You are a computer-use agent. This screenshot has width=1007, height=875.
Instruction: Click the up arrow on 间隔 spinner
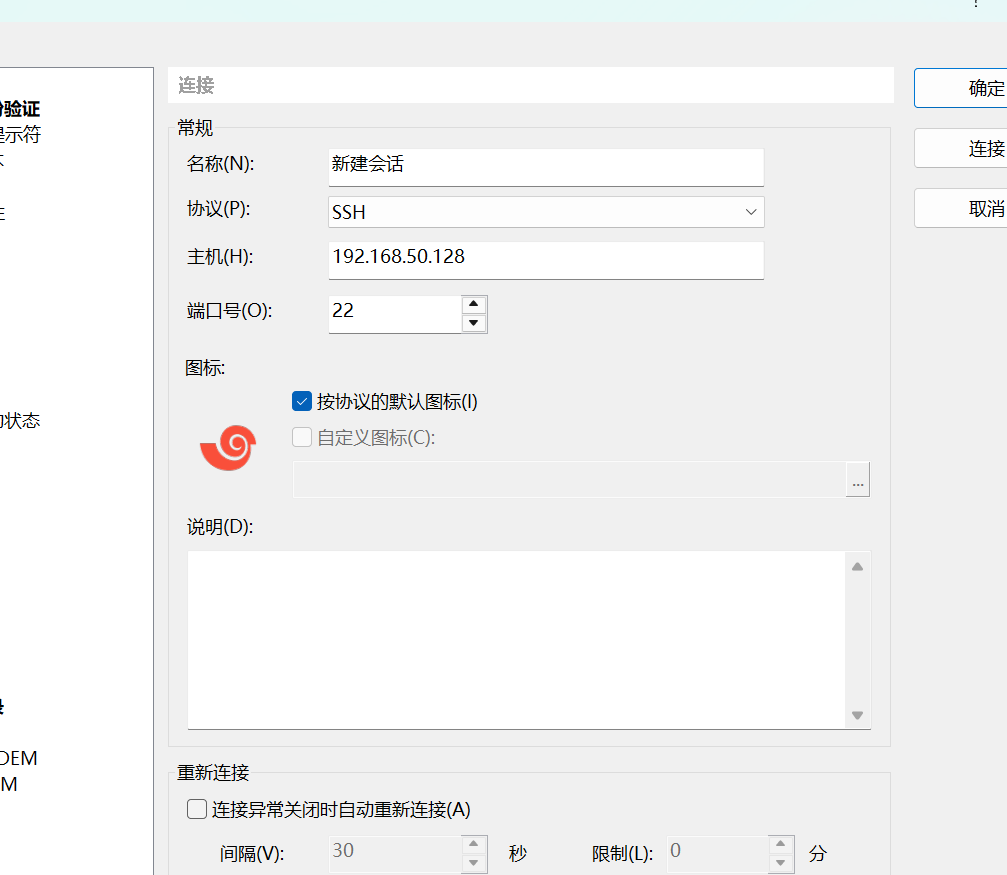click(473, 845)
